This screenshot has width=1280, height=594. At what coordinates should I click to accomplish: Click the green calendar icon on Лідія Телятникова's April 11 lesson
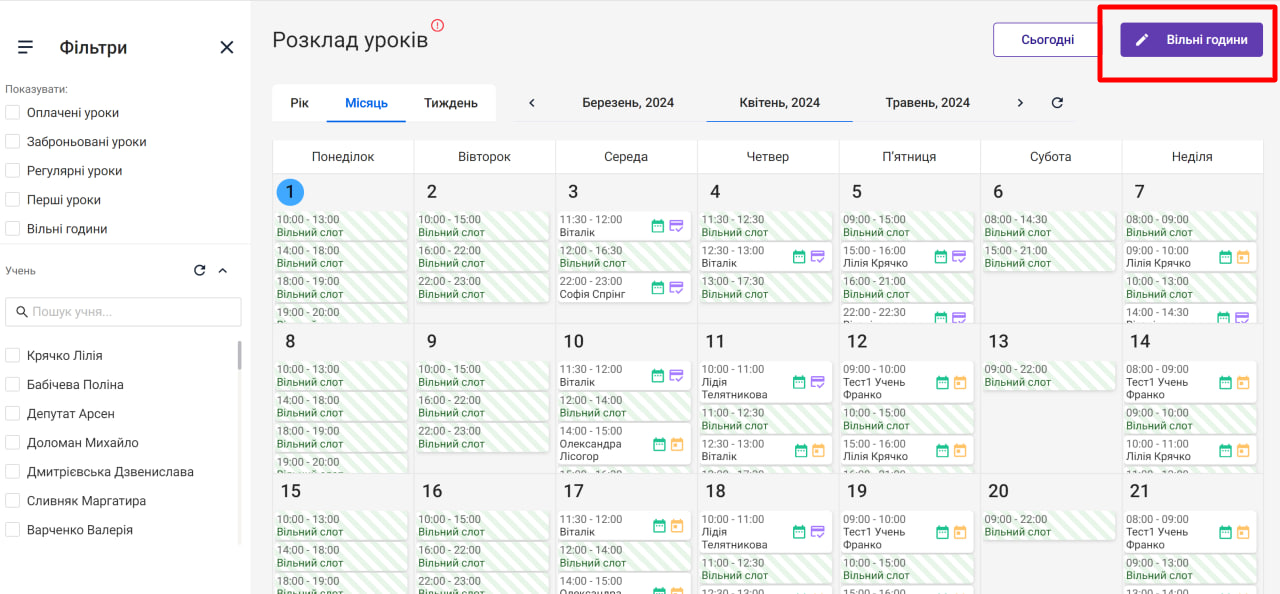(x=799, y=382)
